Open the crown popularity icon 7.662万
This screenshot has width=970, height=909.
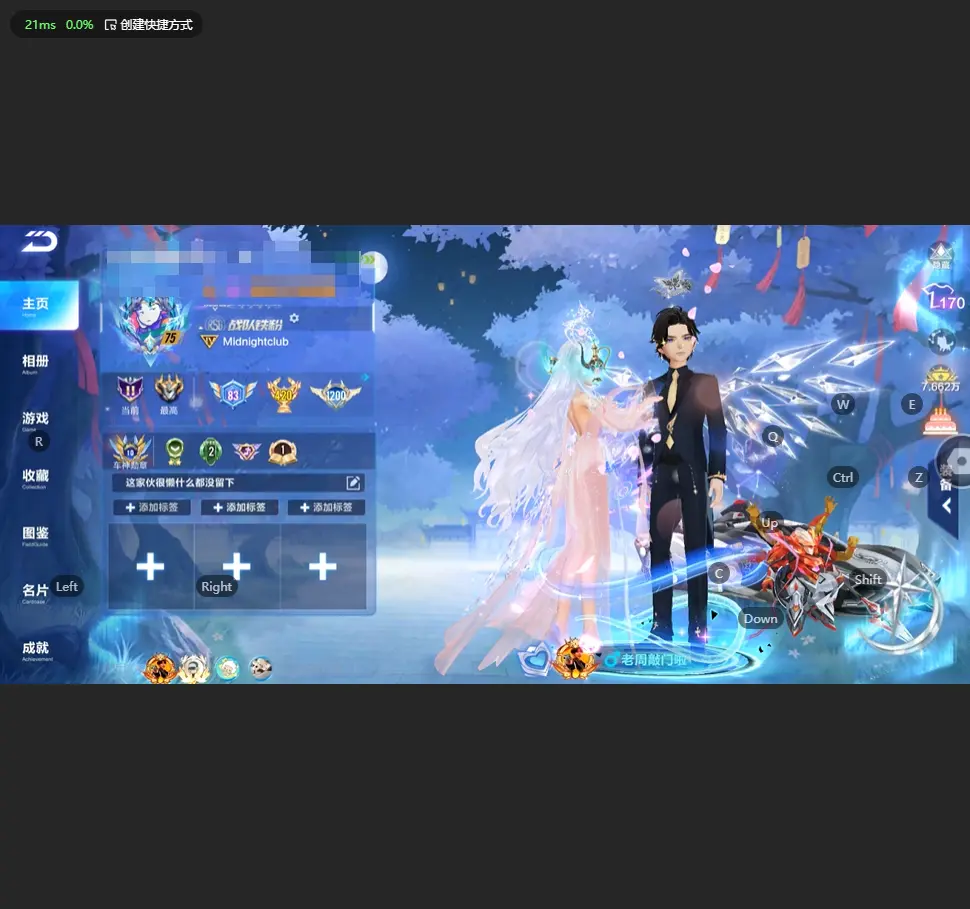[940, 379]
